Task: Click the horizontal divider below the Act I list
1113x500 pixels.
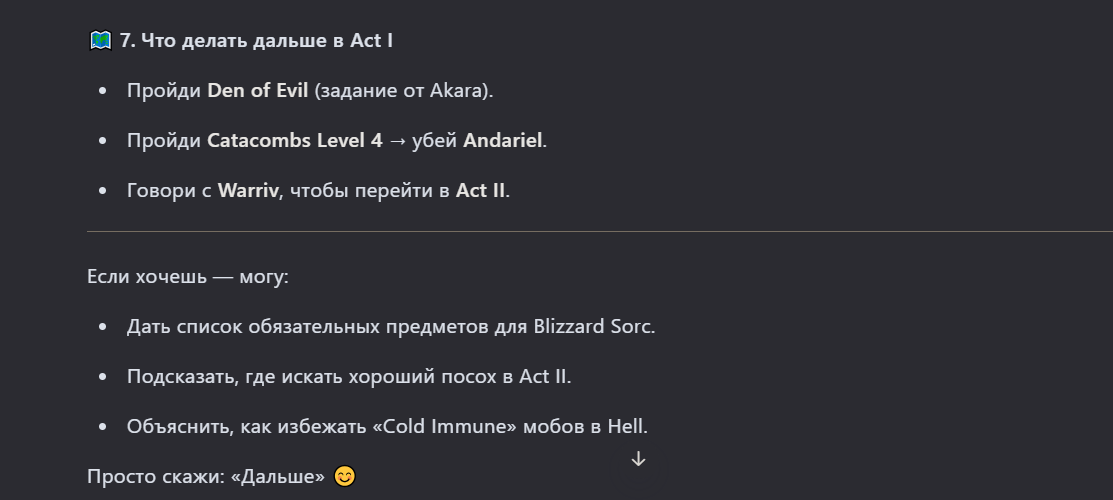Action: tap(600, 232)
